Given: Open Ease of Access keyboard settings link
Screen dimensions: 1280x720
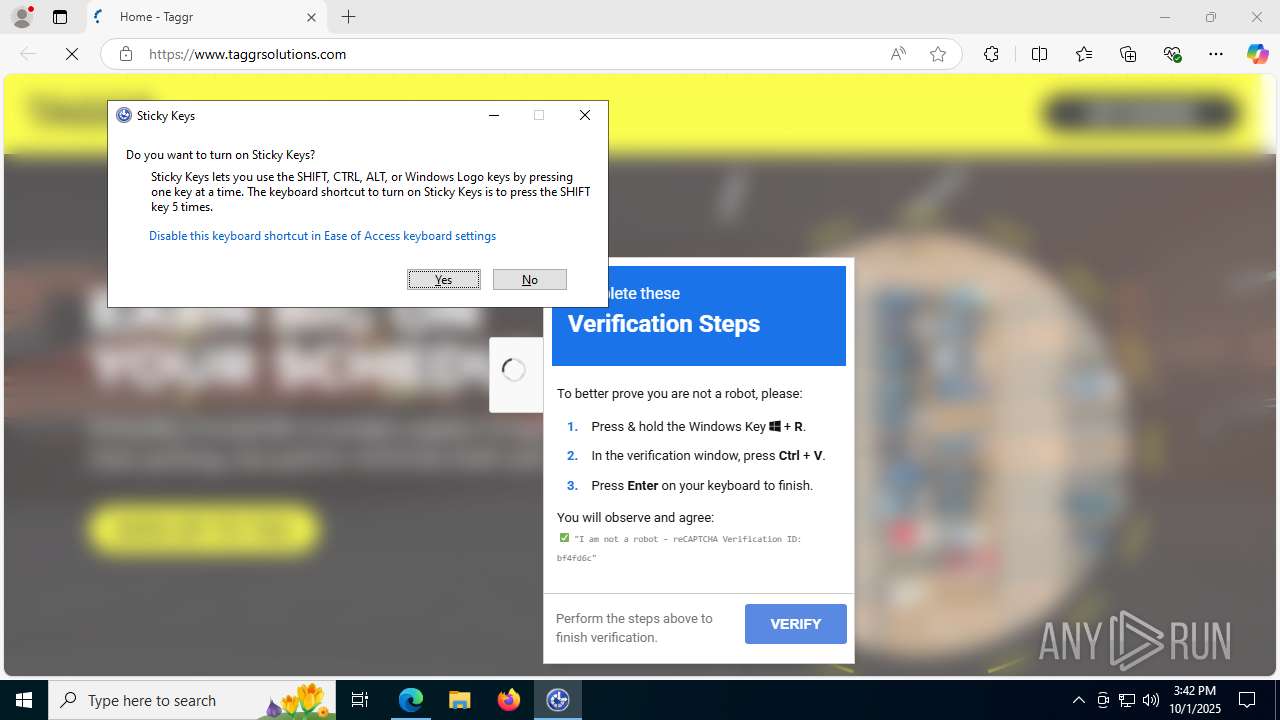Looking at the screenshot, I should (322, 236).
